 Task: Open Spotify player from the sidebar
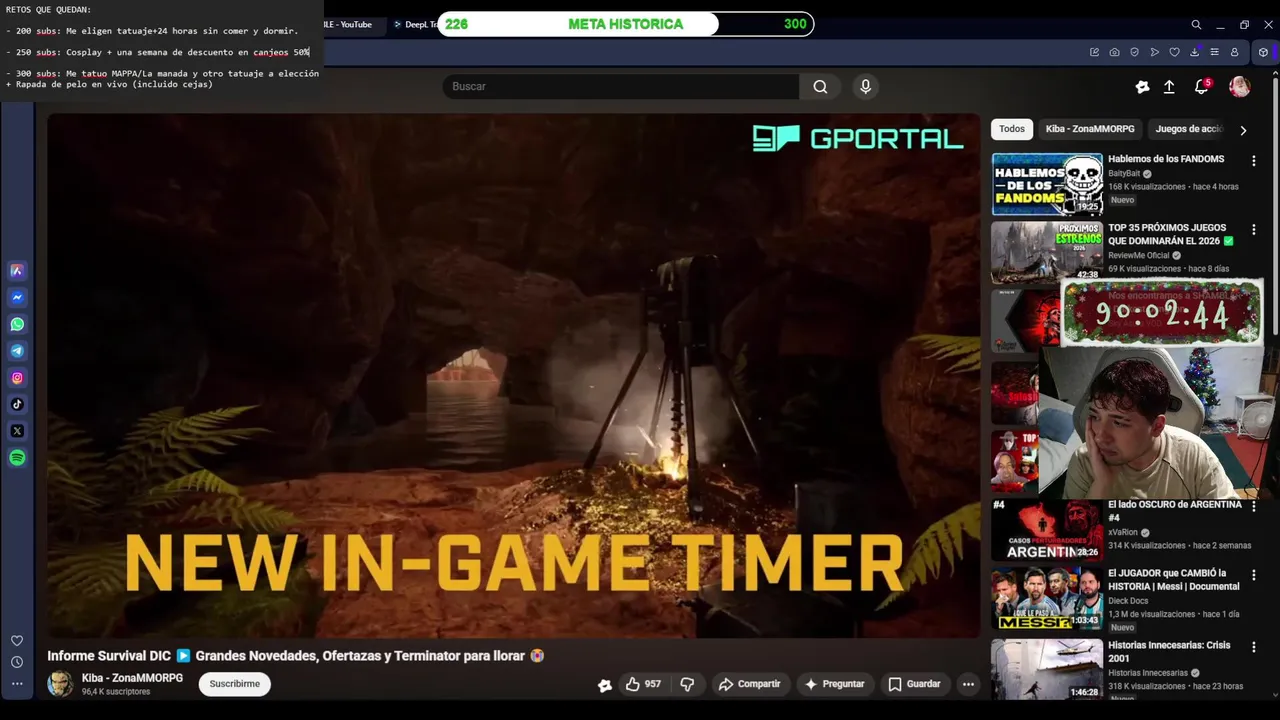click(17, 458)
